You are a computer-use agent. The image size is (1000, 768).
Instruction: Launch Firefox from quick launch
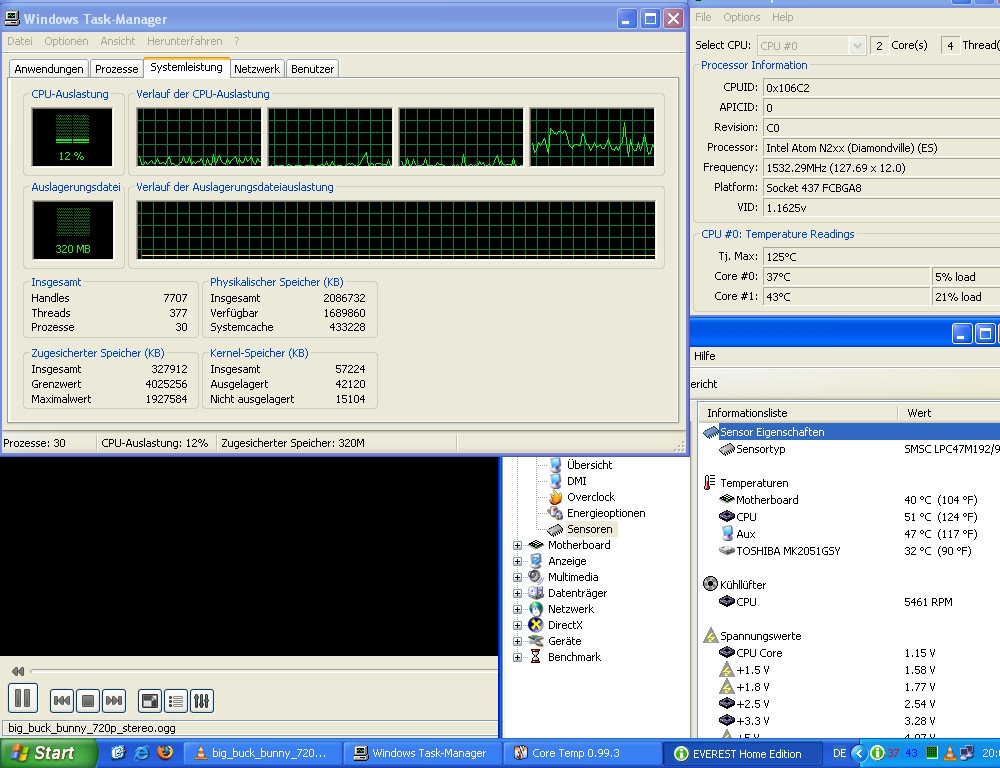click(x=165, y=753)
